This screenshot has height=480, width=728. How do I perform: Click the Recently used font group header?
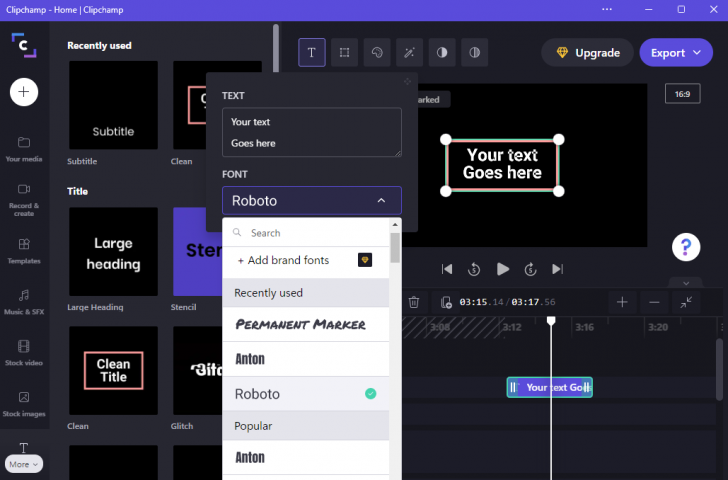[x=306, y=293]
